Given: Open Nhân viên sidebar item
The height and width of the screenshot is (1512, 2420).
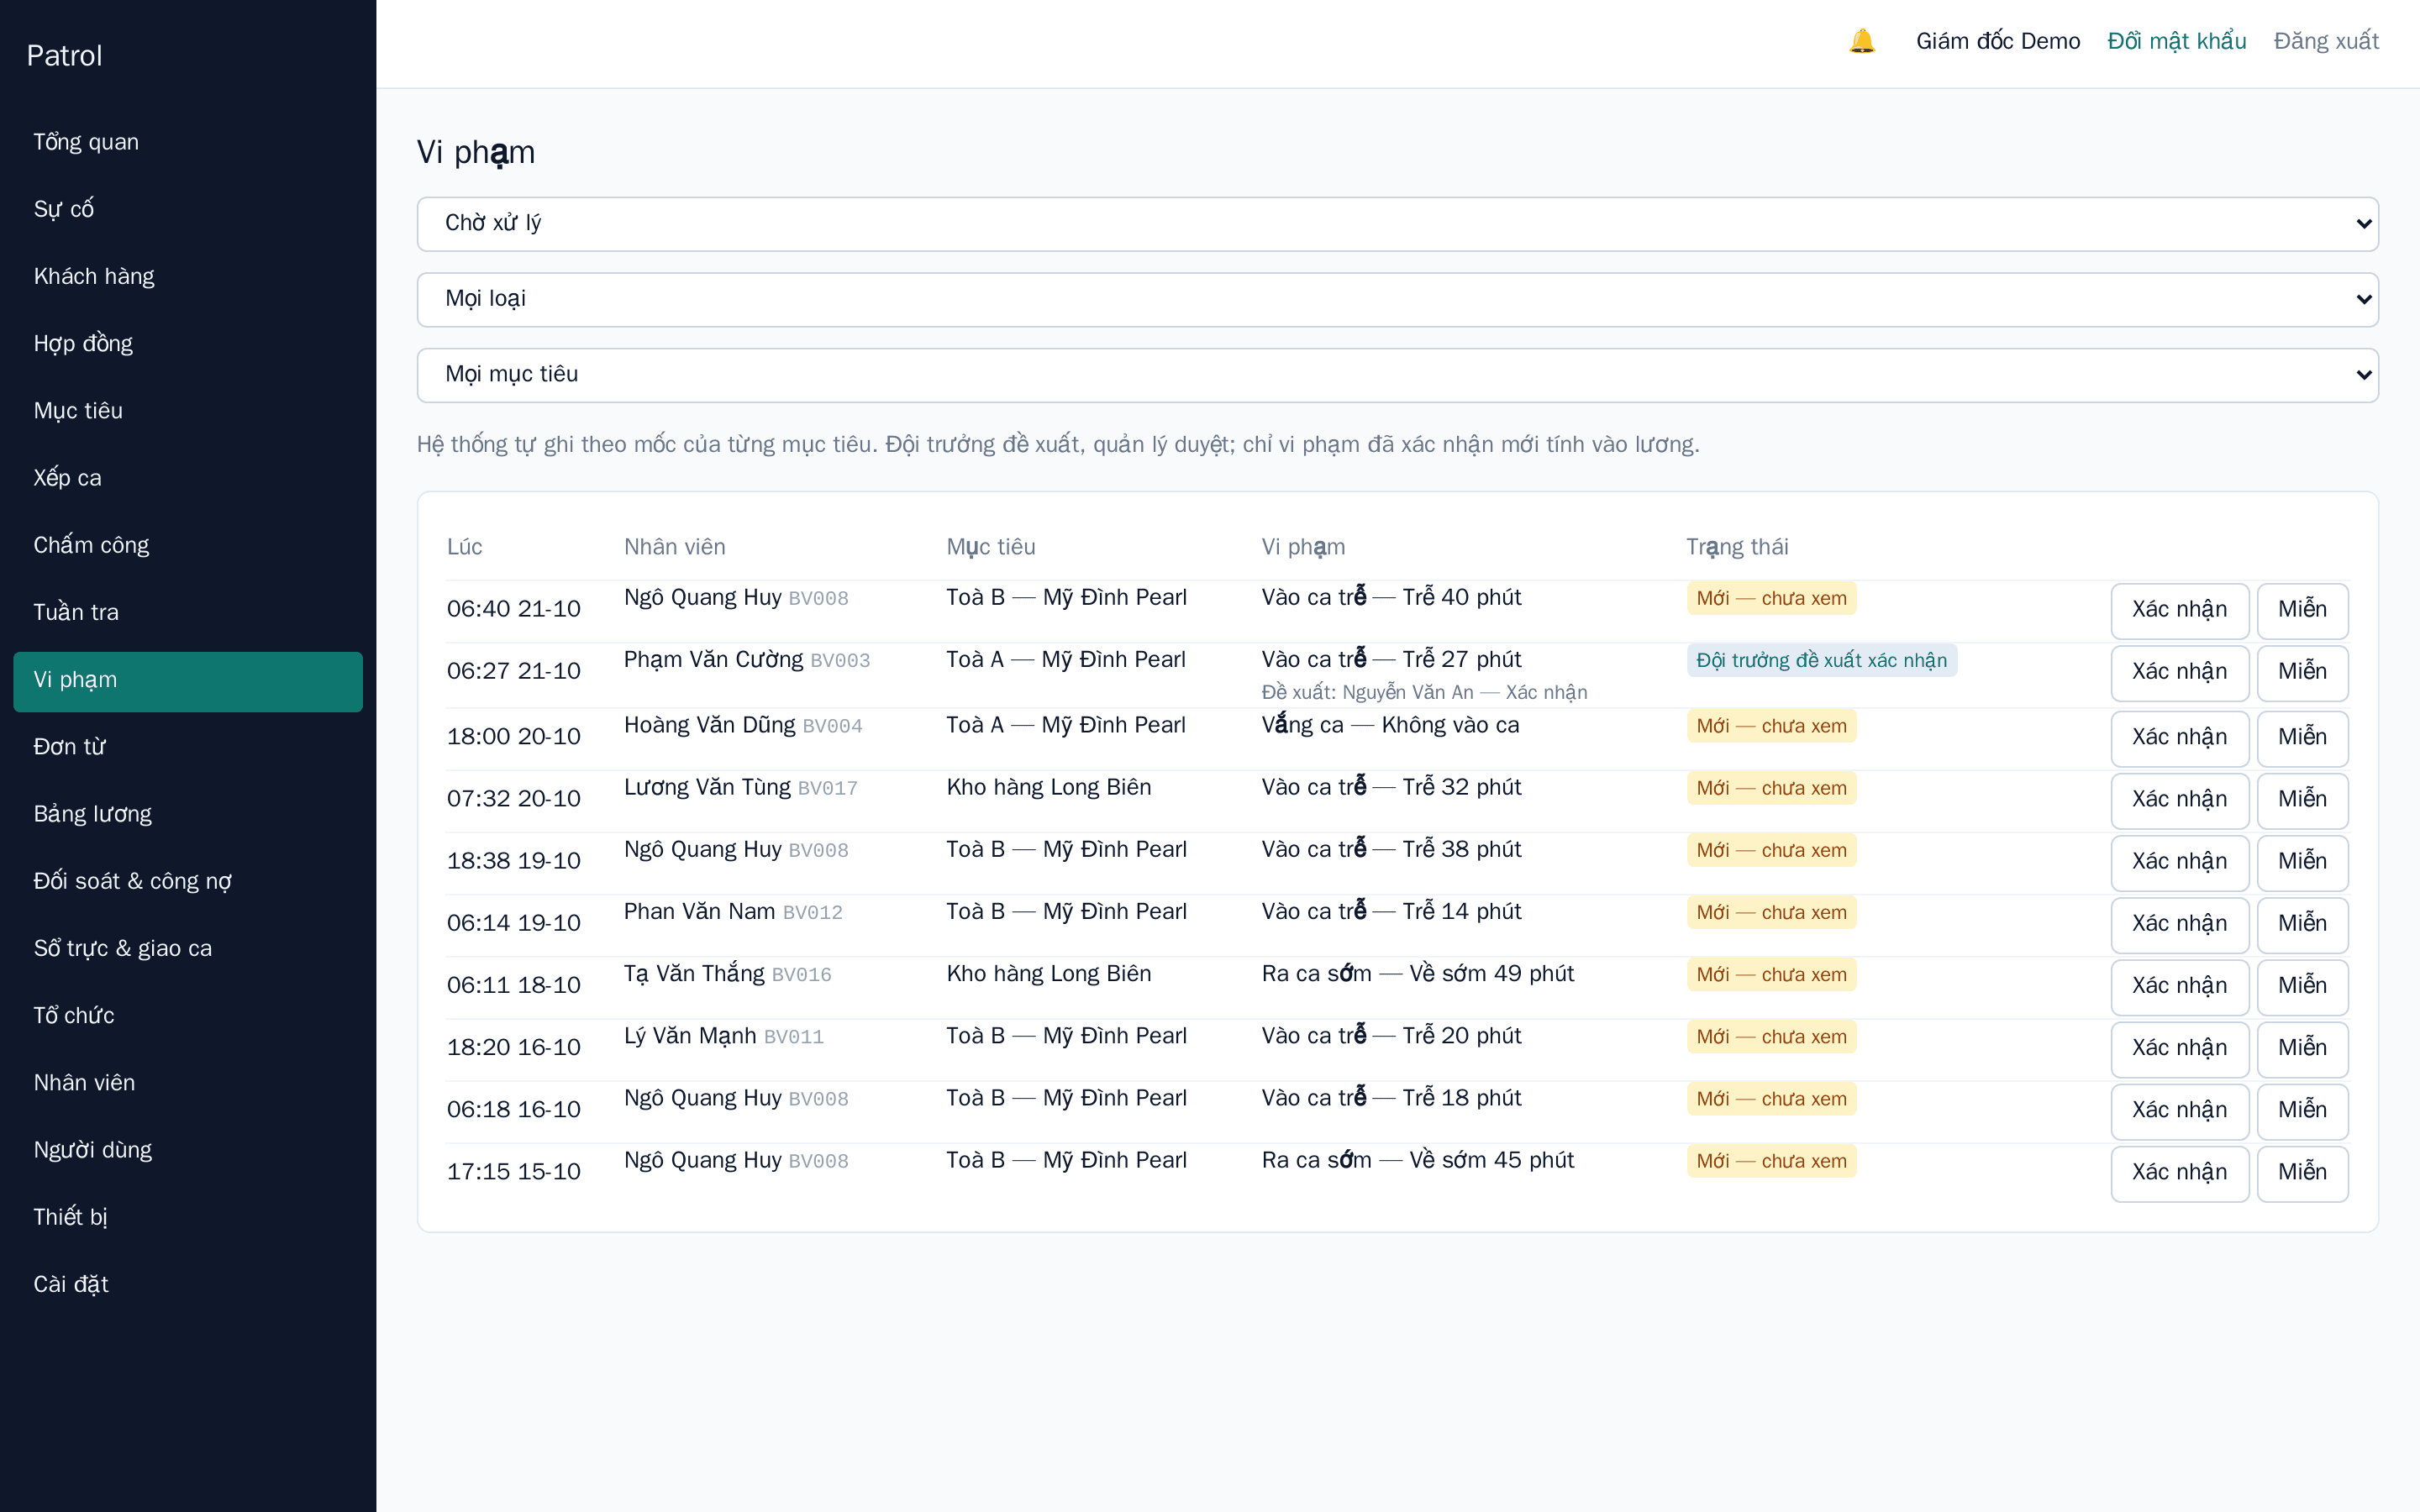Looking at the screenshot, I should click(188, 1083).
